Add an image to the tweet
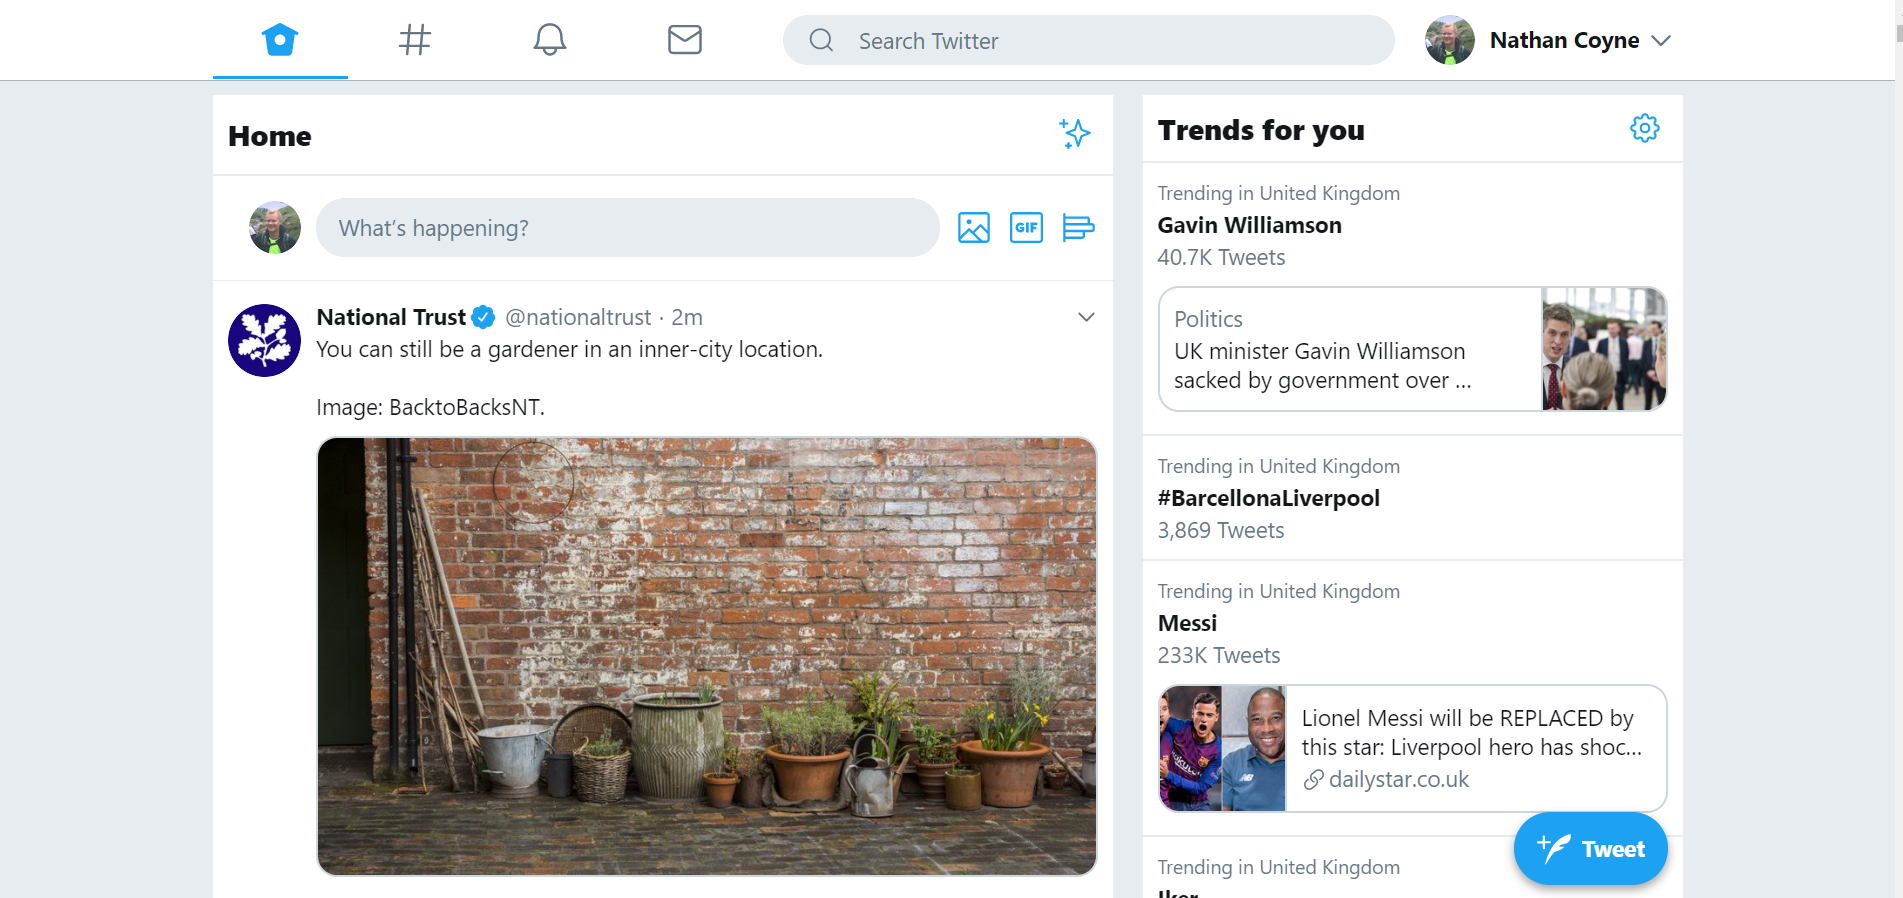The width and height of the screenshot is (1903, 898). (973, 228)
